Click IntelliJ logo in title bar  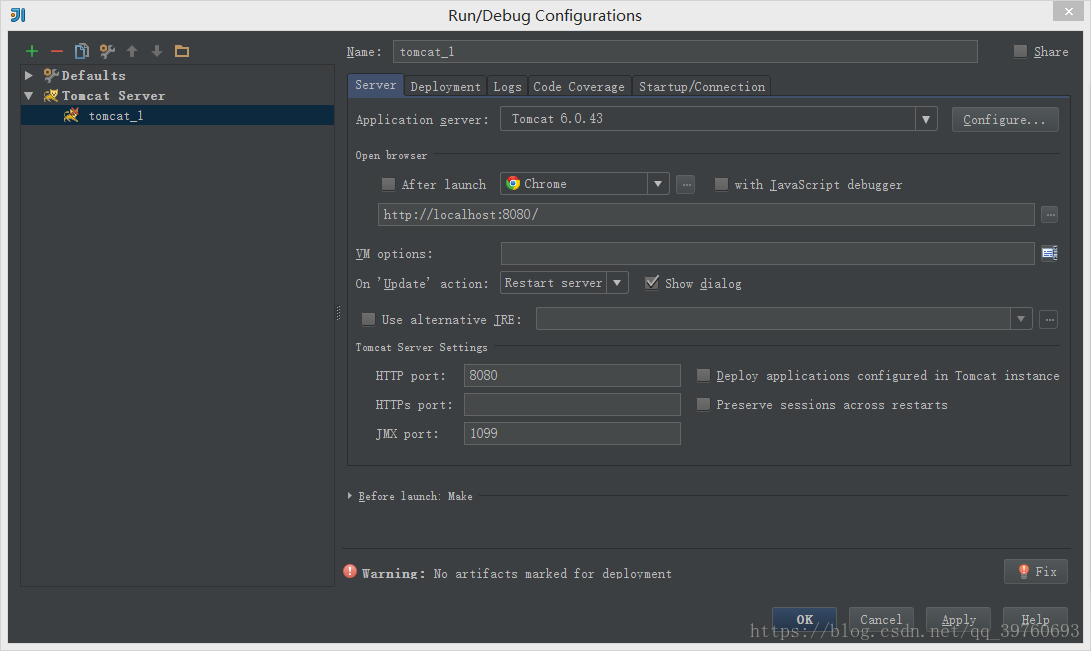pos(18,15)
